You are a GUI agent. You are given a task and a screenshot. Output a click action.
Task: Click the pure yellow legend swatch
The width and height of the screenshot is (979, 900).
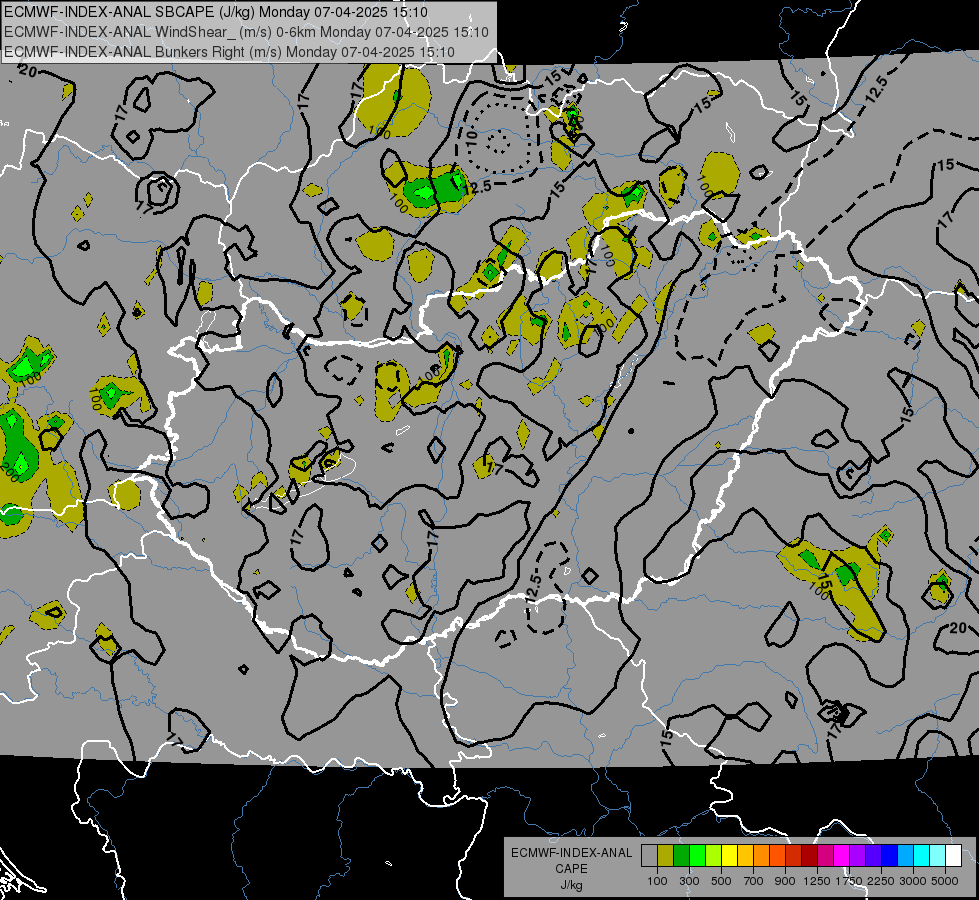(x=729, y=855)
